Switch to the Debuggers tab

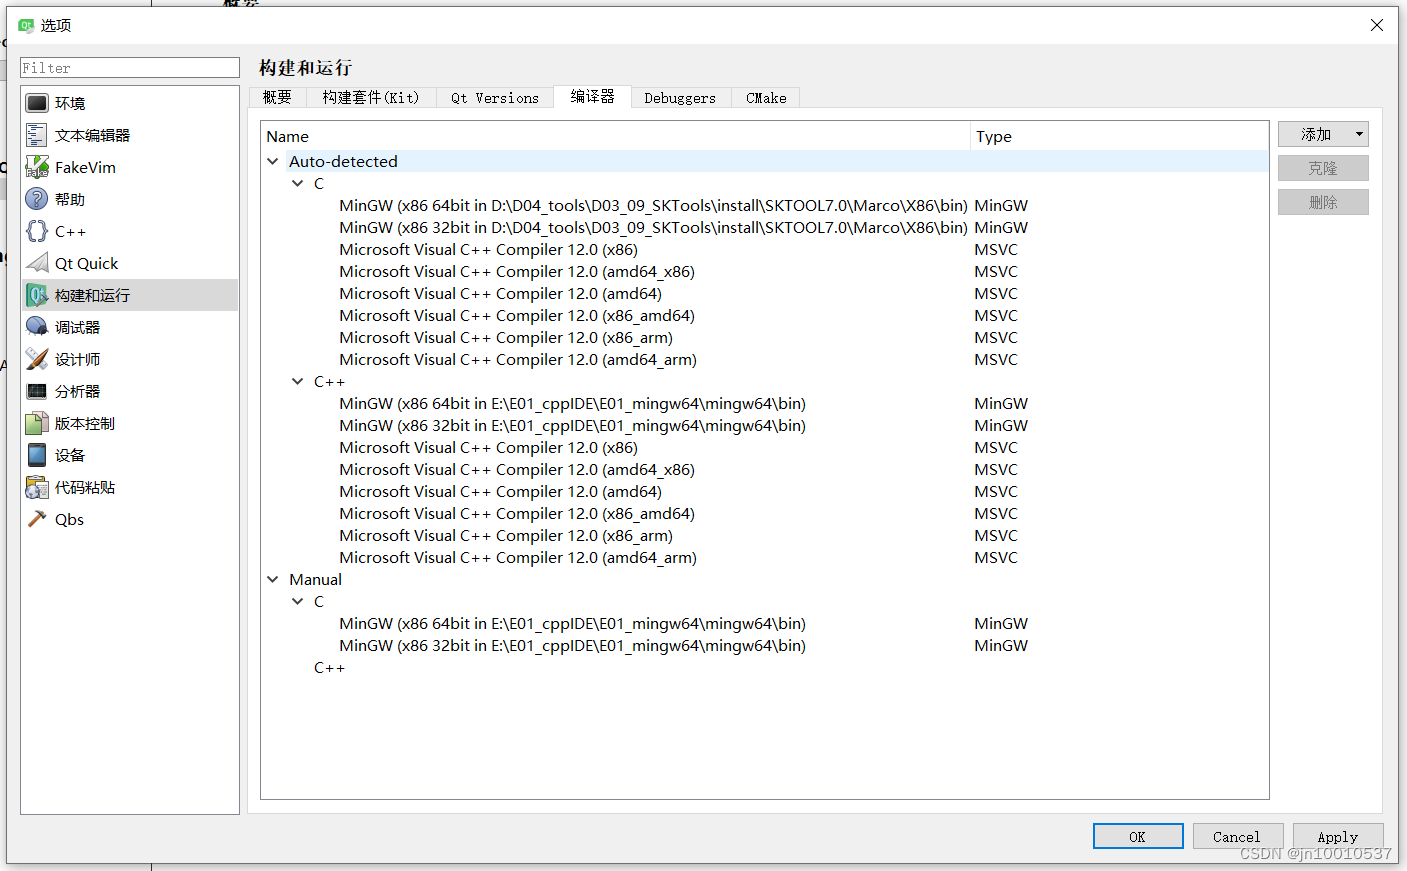680,97
